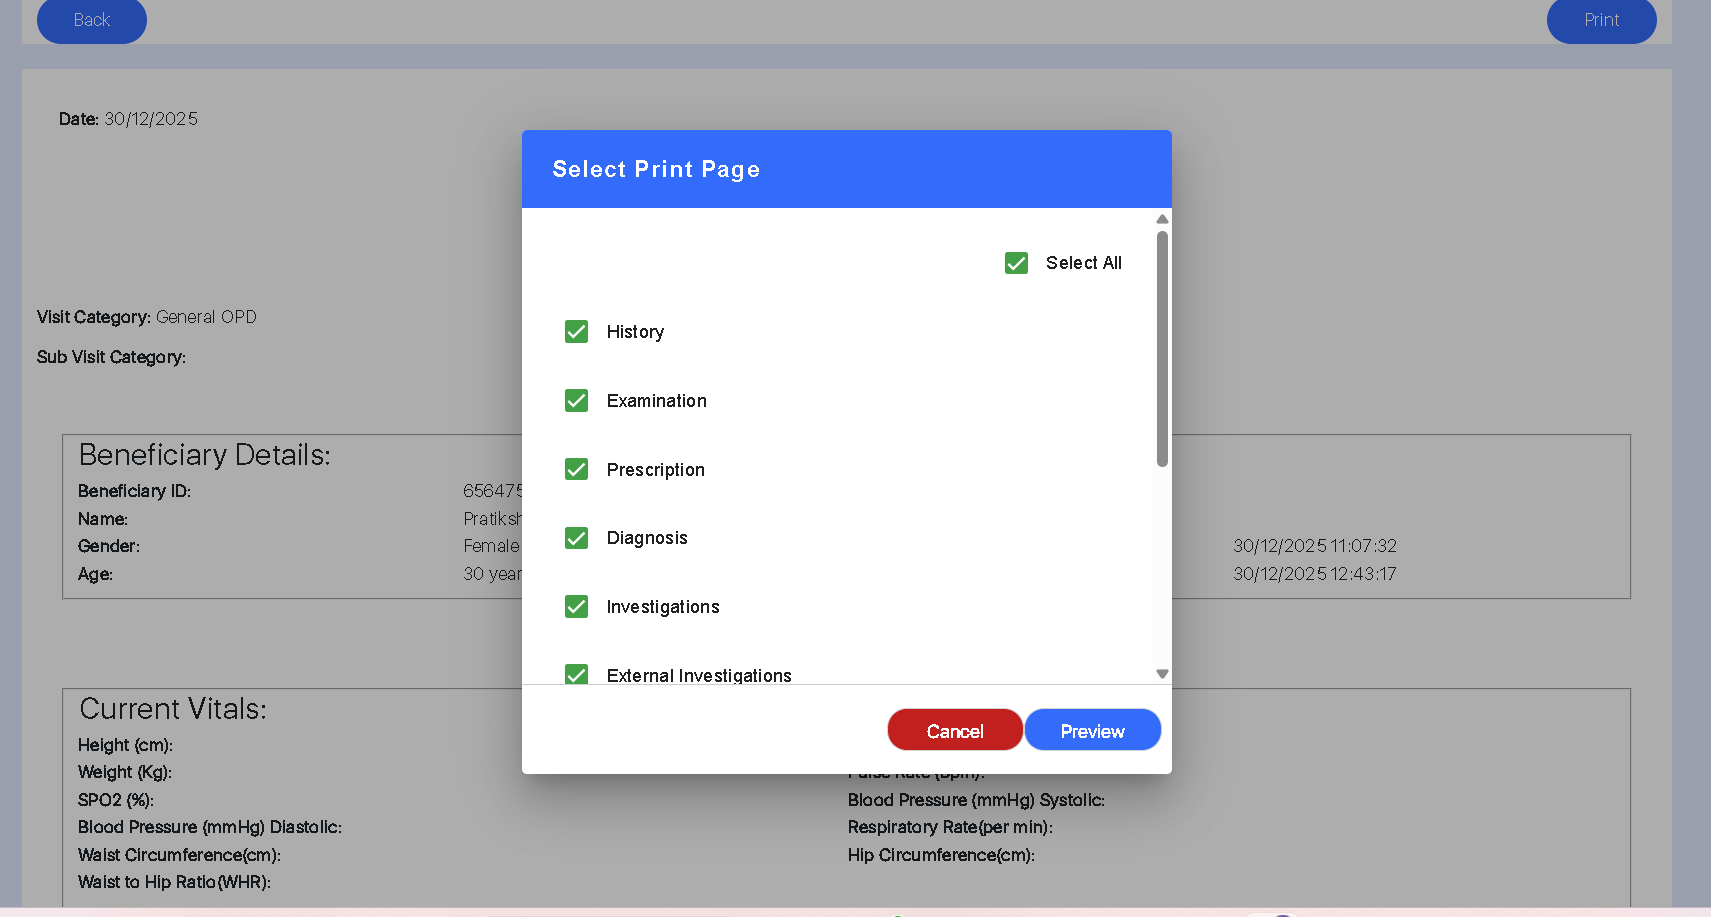
Task: Deselect the Examination checkbox
Action: point(576,401)
